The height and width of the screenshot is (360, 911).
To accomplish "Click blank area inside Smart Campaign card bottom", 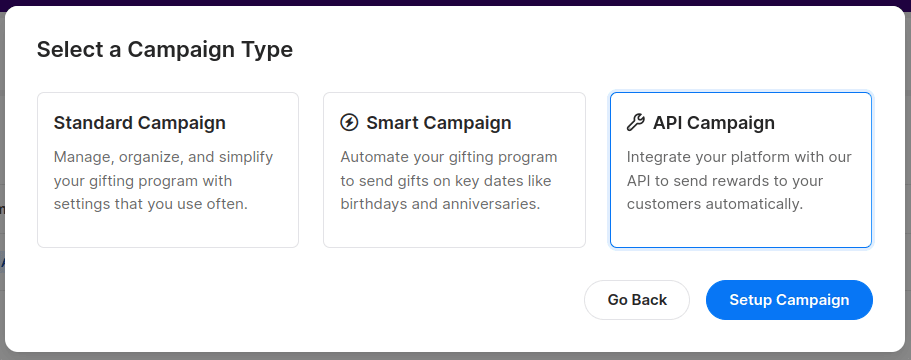I will pyautogui.click(x=454, y=231).
